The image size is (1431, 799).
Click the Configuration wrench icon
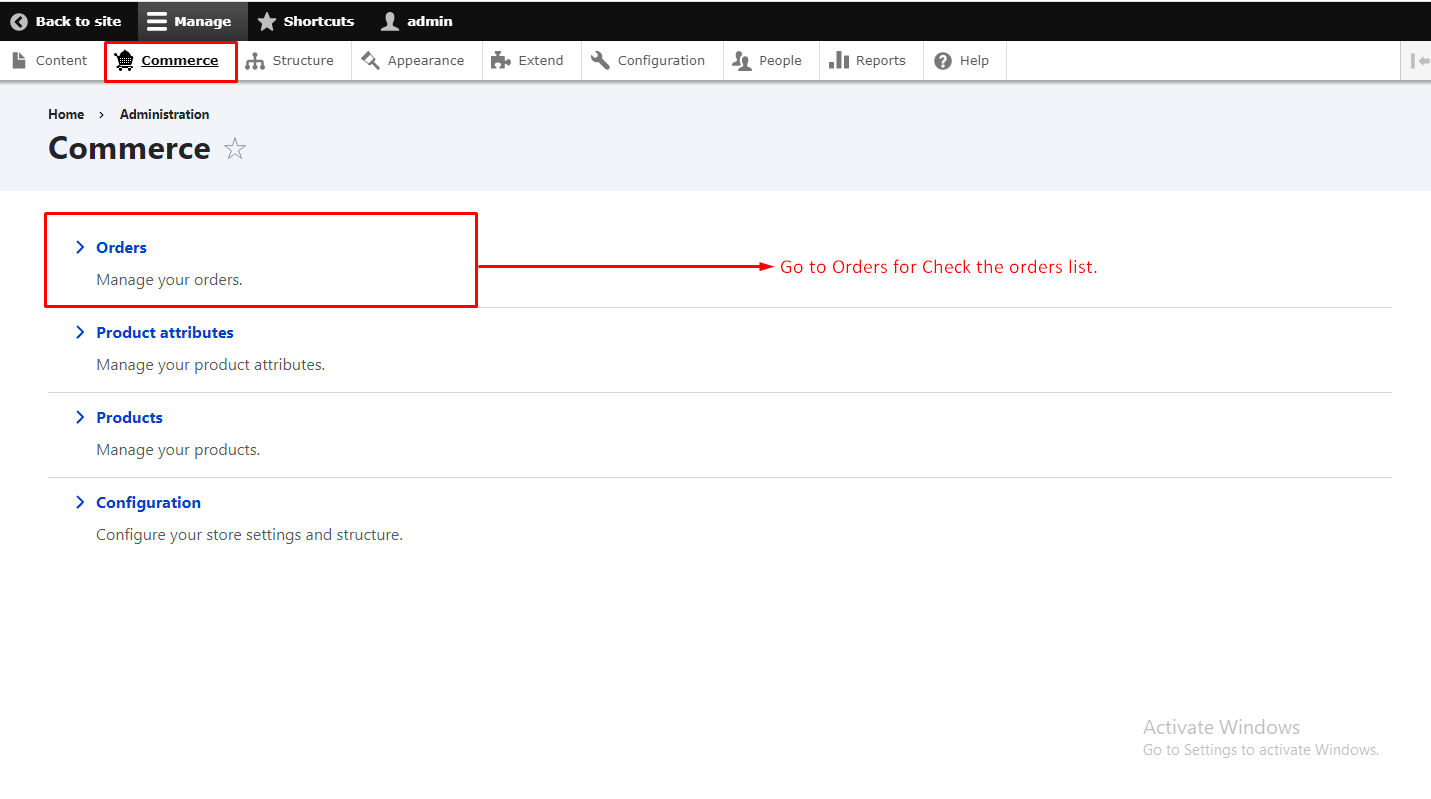pos(600,61)
